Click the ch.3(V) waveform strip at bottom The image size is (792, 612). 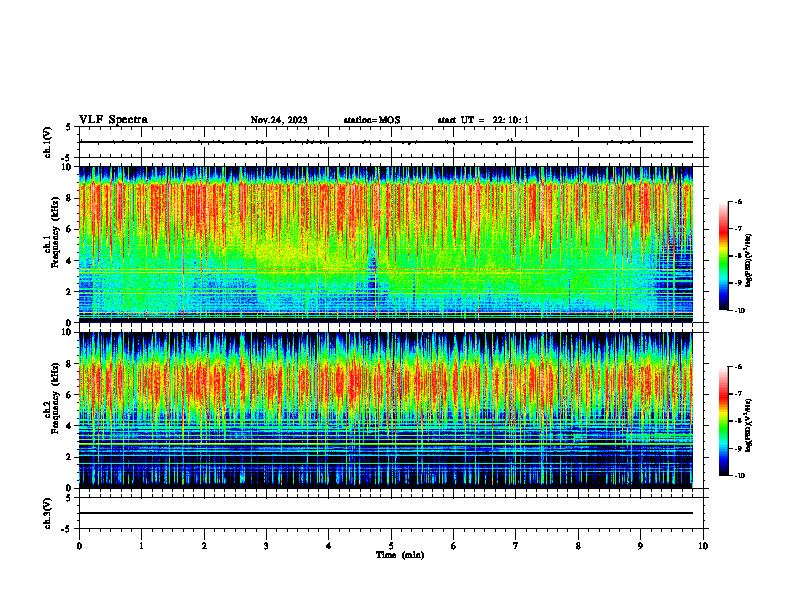(391, 513)
